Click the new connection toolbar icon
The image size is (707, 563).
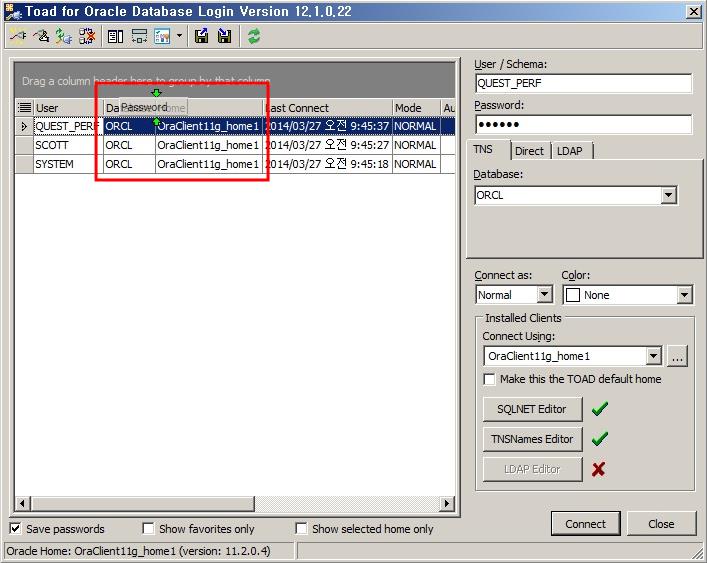(x=17, y=36)
